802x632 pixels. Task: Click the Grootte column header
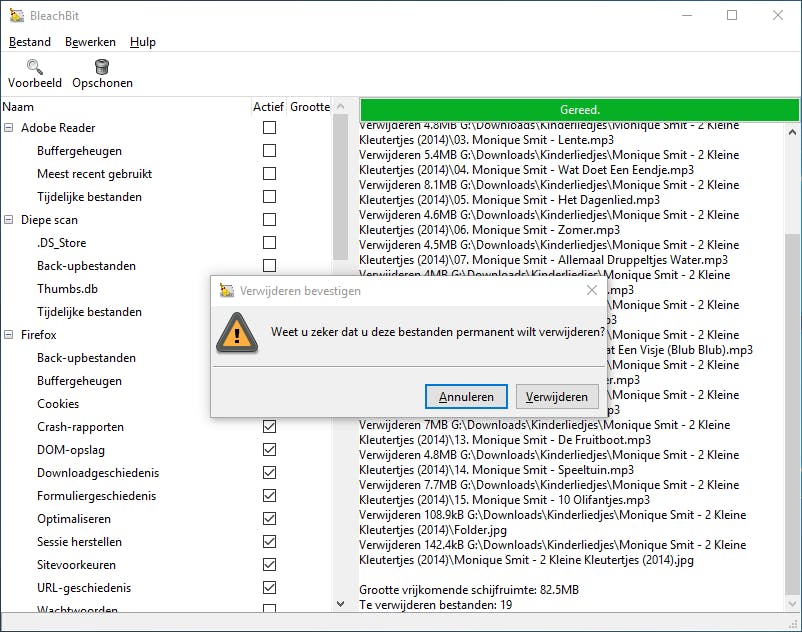(310, 107)
